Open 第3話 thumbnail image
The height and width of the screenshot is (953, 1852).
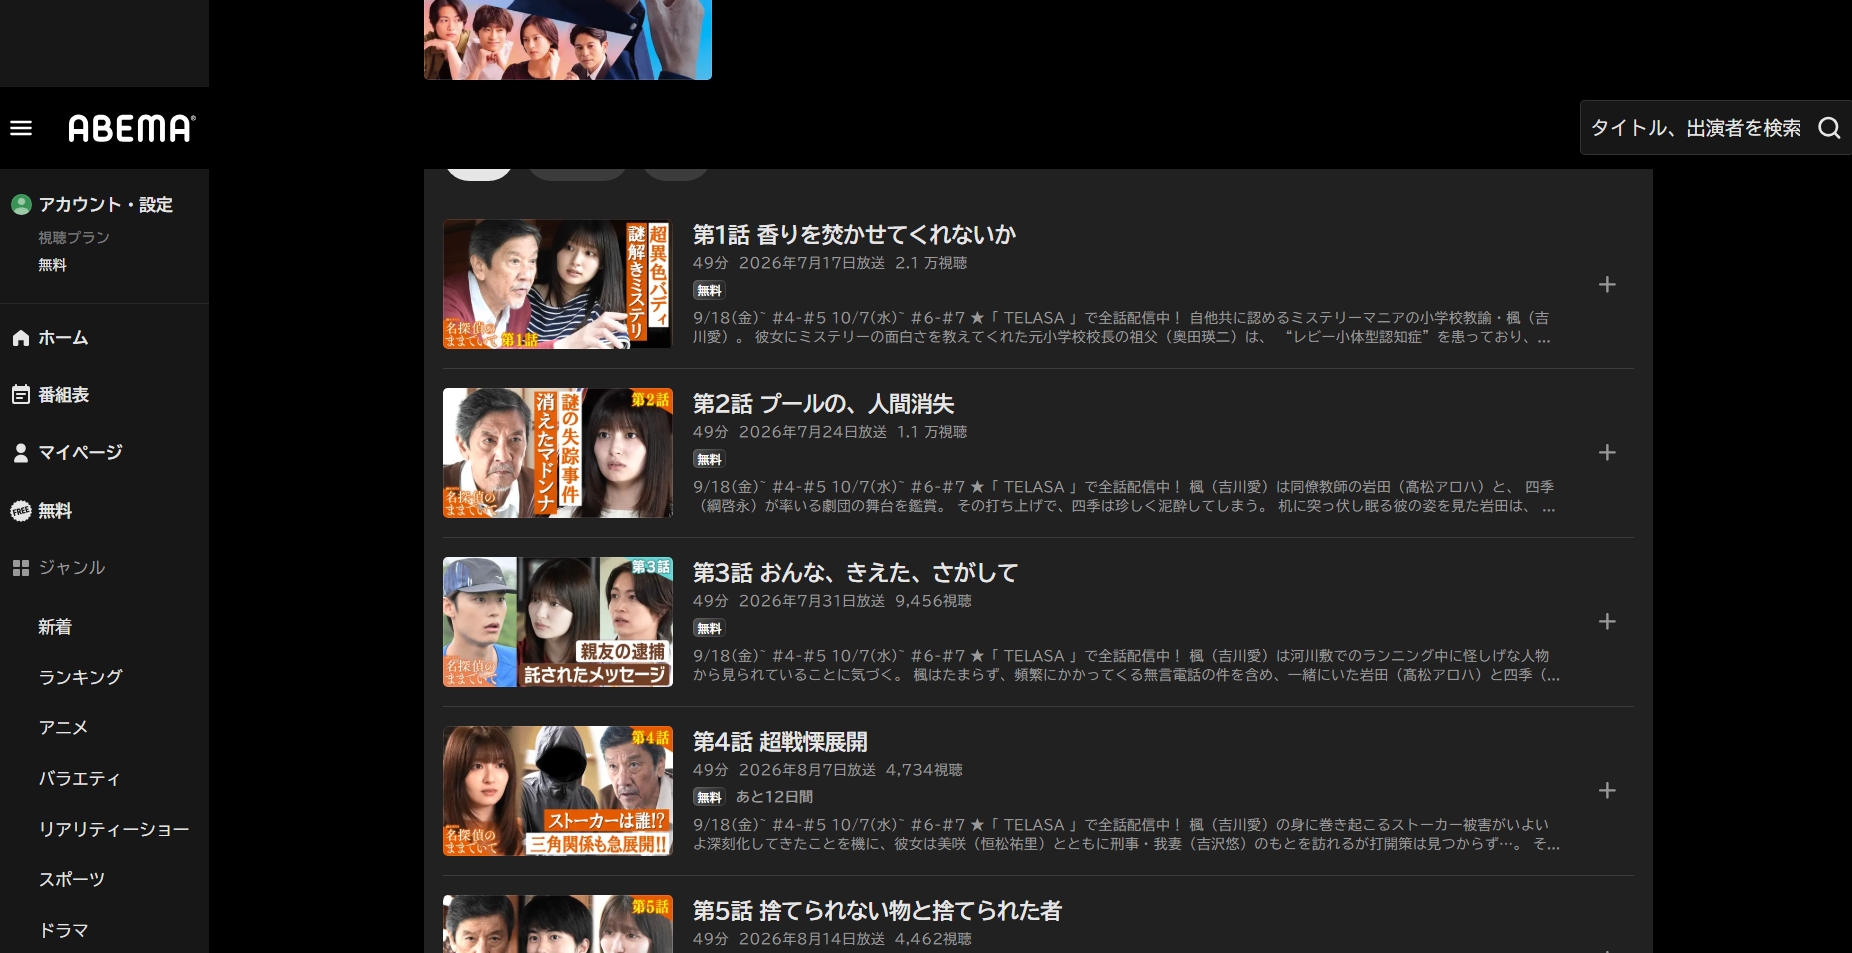point(558,622)
